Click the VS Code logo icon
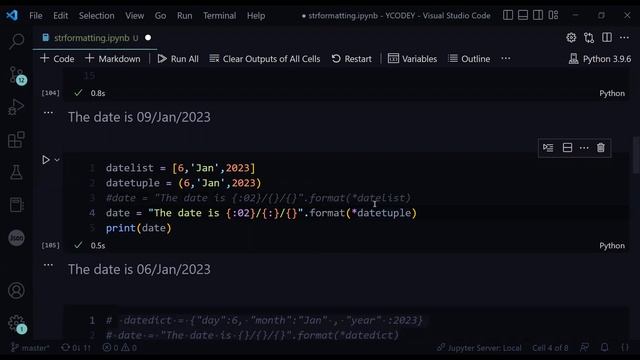 (x=12, y=16)
